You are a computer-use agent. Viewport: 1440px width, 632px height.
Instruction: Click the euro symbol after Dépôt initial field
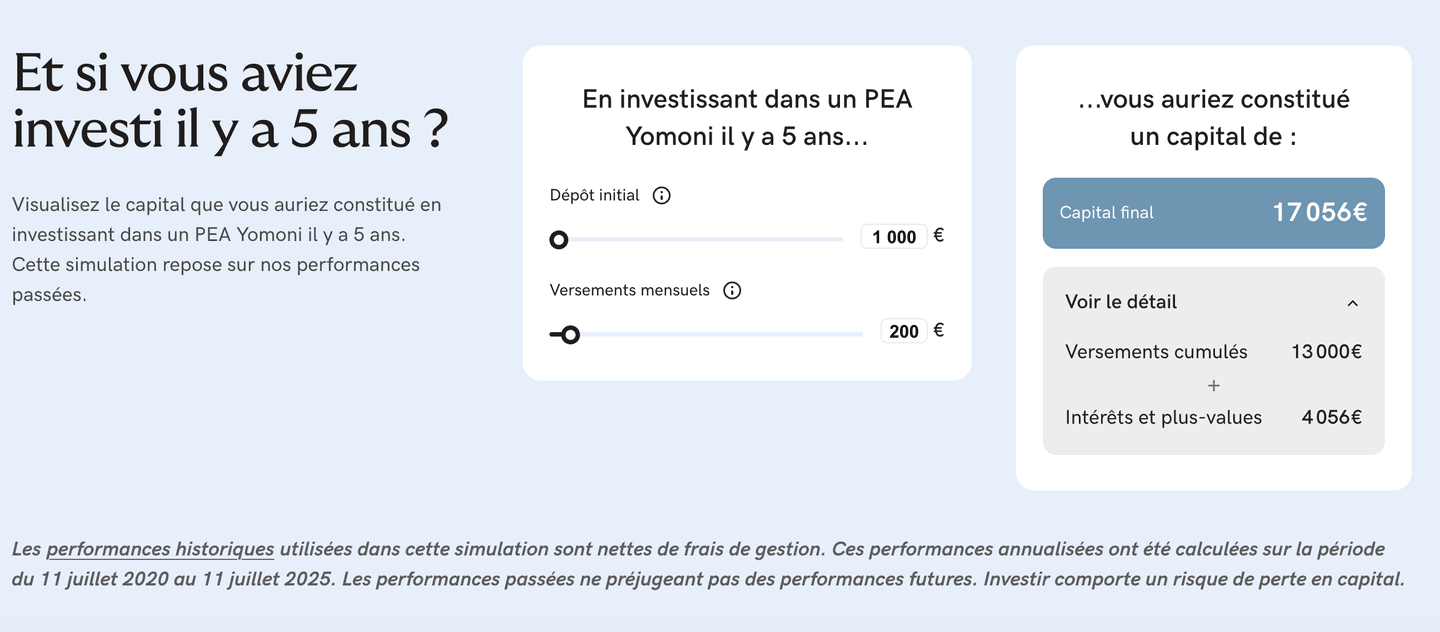click(938, 236)
